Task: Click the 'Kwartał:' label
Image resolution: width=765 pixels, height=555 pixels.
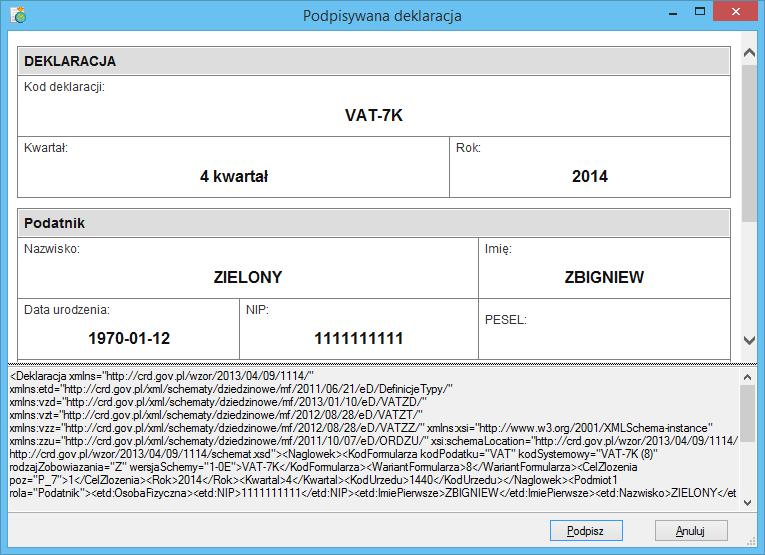Action: coord(46,148)
